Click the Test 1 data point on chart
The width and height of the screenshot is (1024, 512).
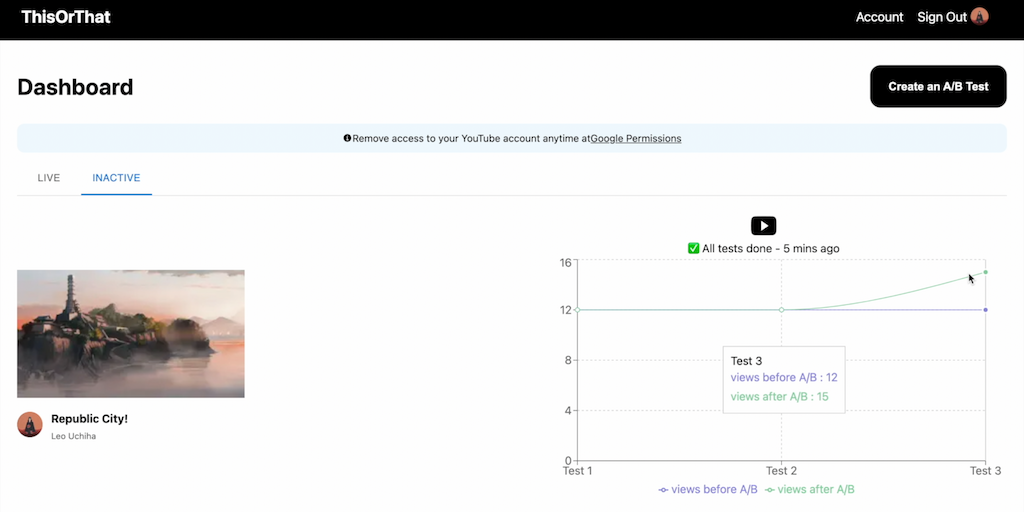[577, 310]
